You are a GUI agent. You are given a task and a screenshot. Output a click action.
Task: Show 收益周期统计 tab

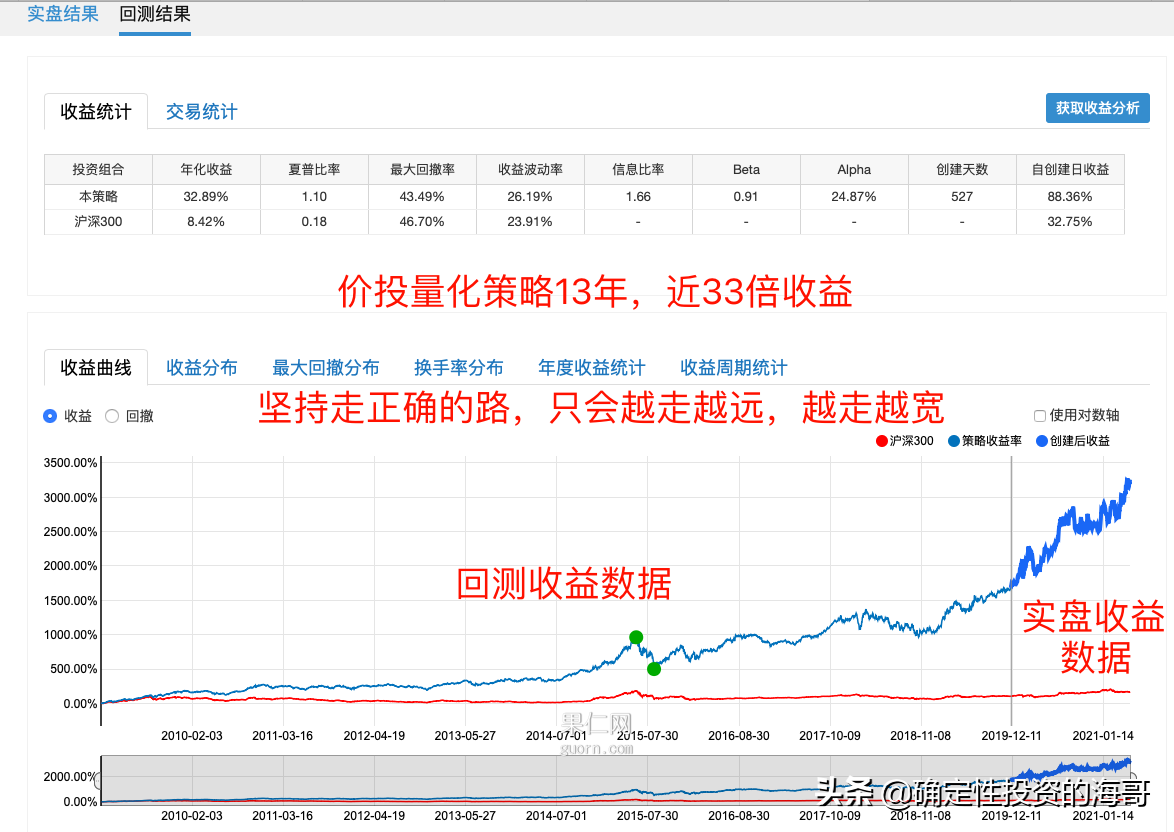pos(734,368)
